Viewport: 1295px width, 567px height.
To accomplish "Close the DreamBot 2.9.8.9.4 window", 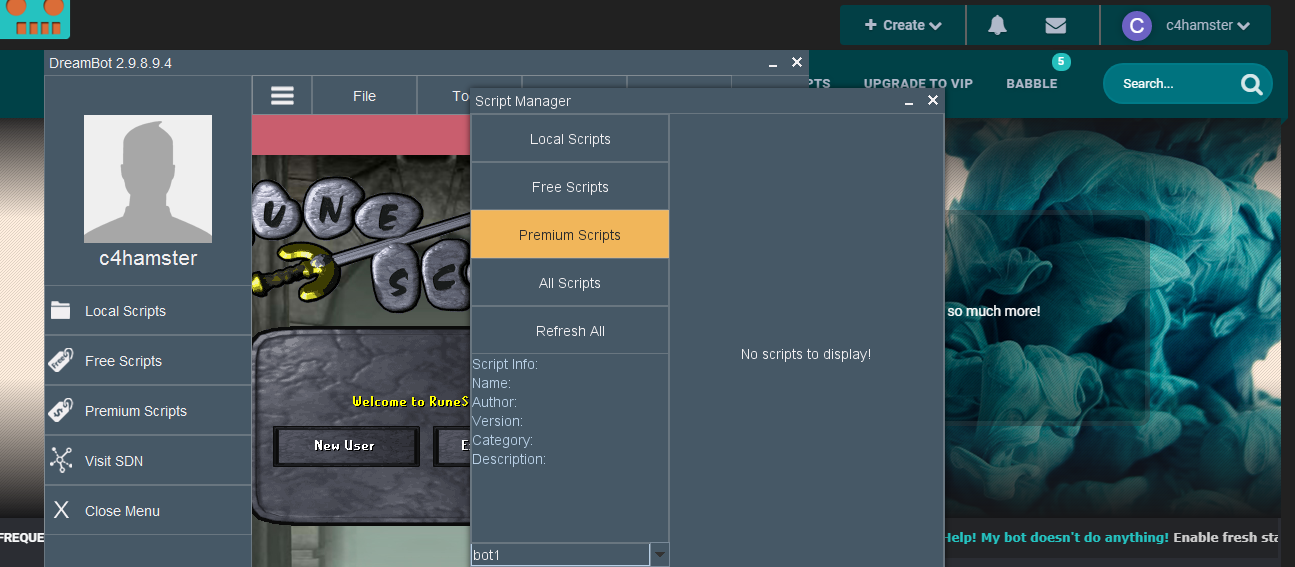I will pyautogui.click(x=797, y=62).
